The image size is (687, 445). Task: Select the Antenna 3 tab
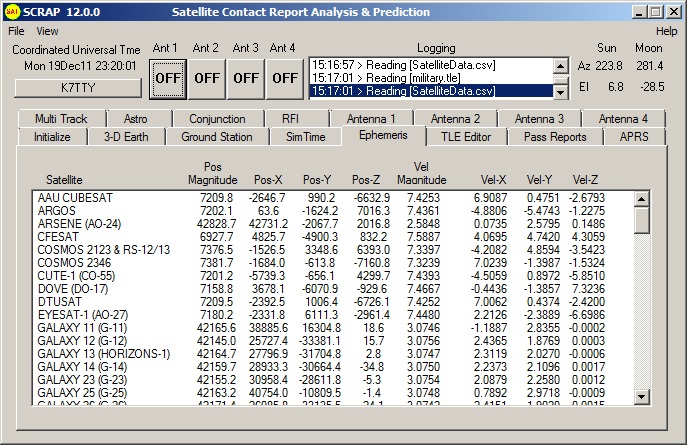tap(539, 119)
